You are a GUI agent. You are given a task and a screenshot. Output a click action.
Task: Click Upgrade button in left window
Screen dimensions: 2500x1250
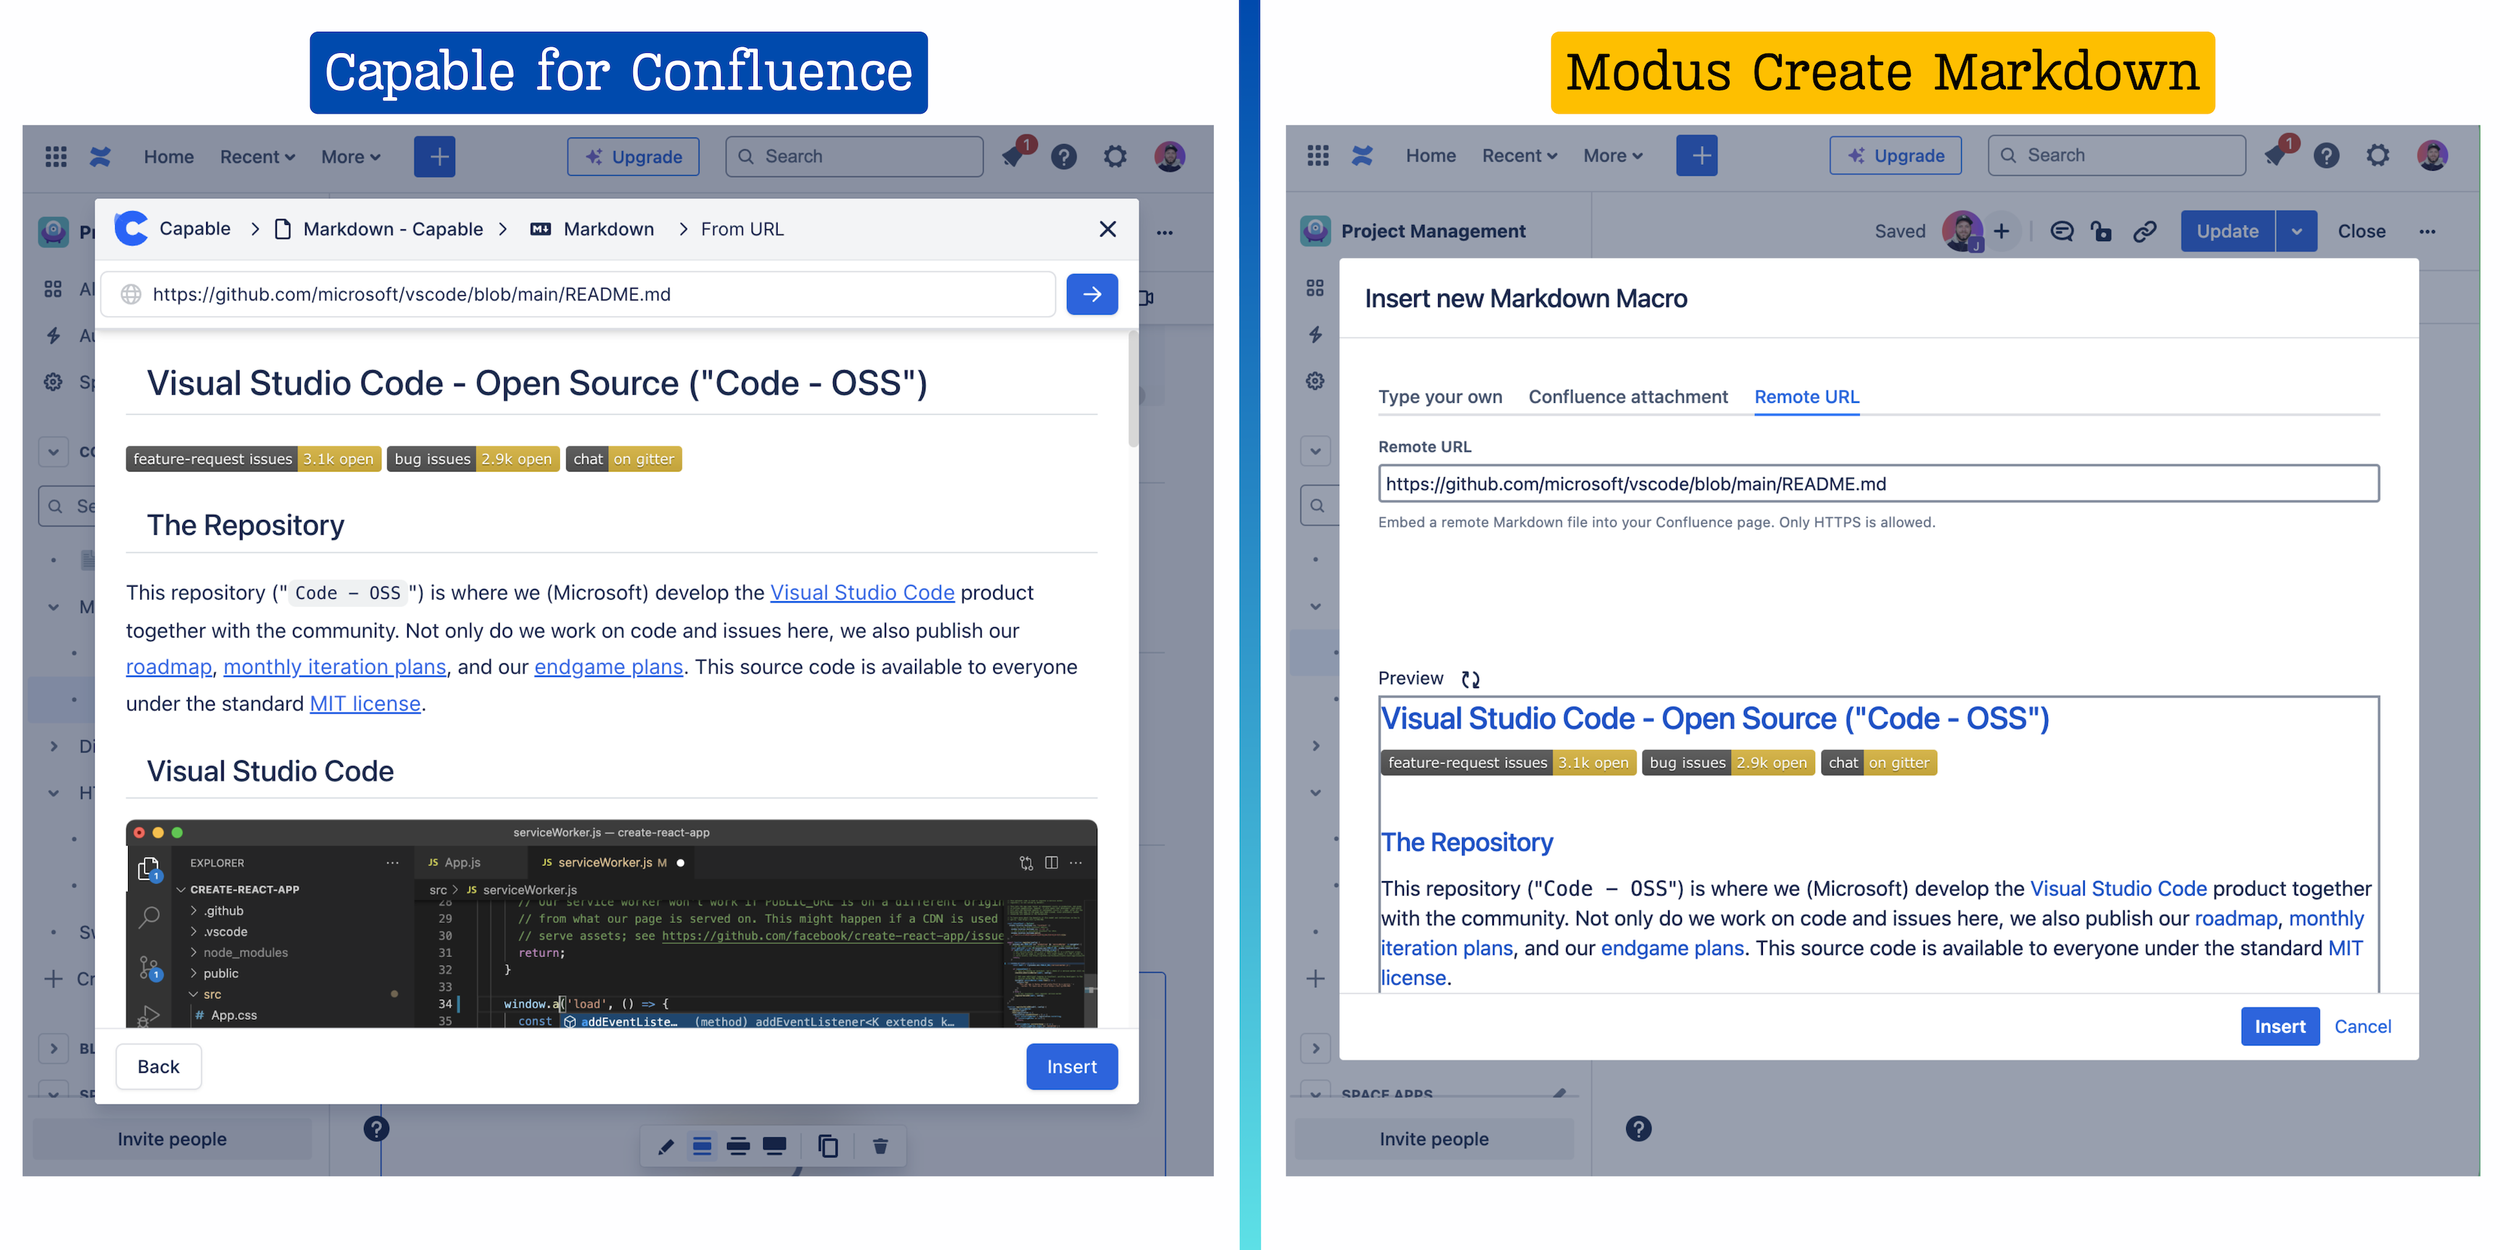pos(633,157)
